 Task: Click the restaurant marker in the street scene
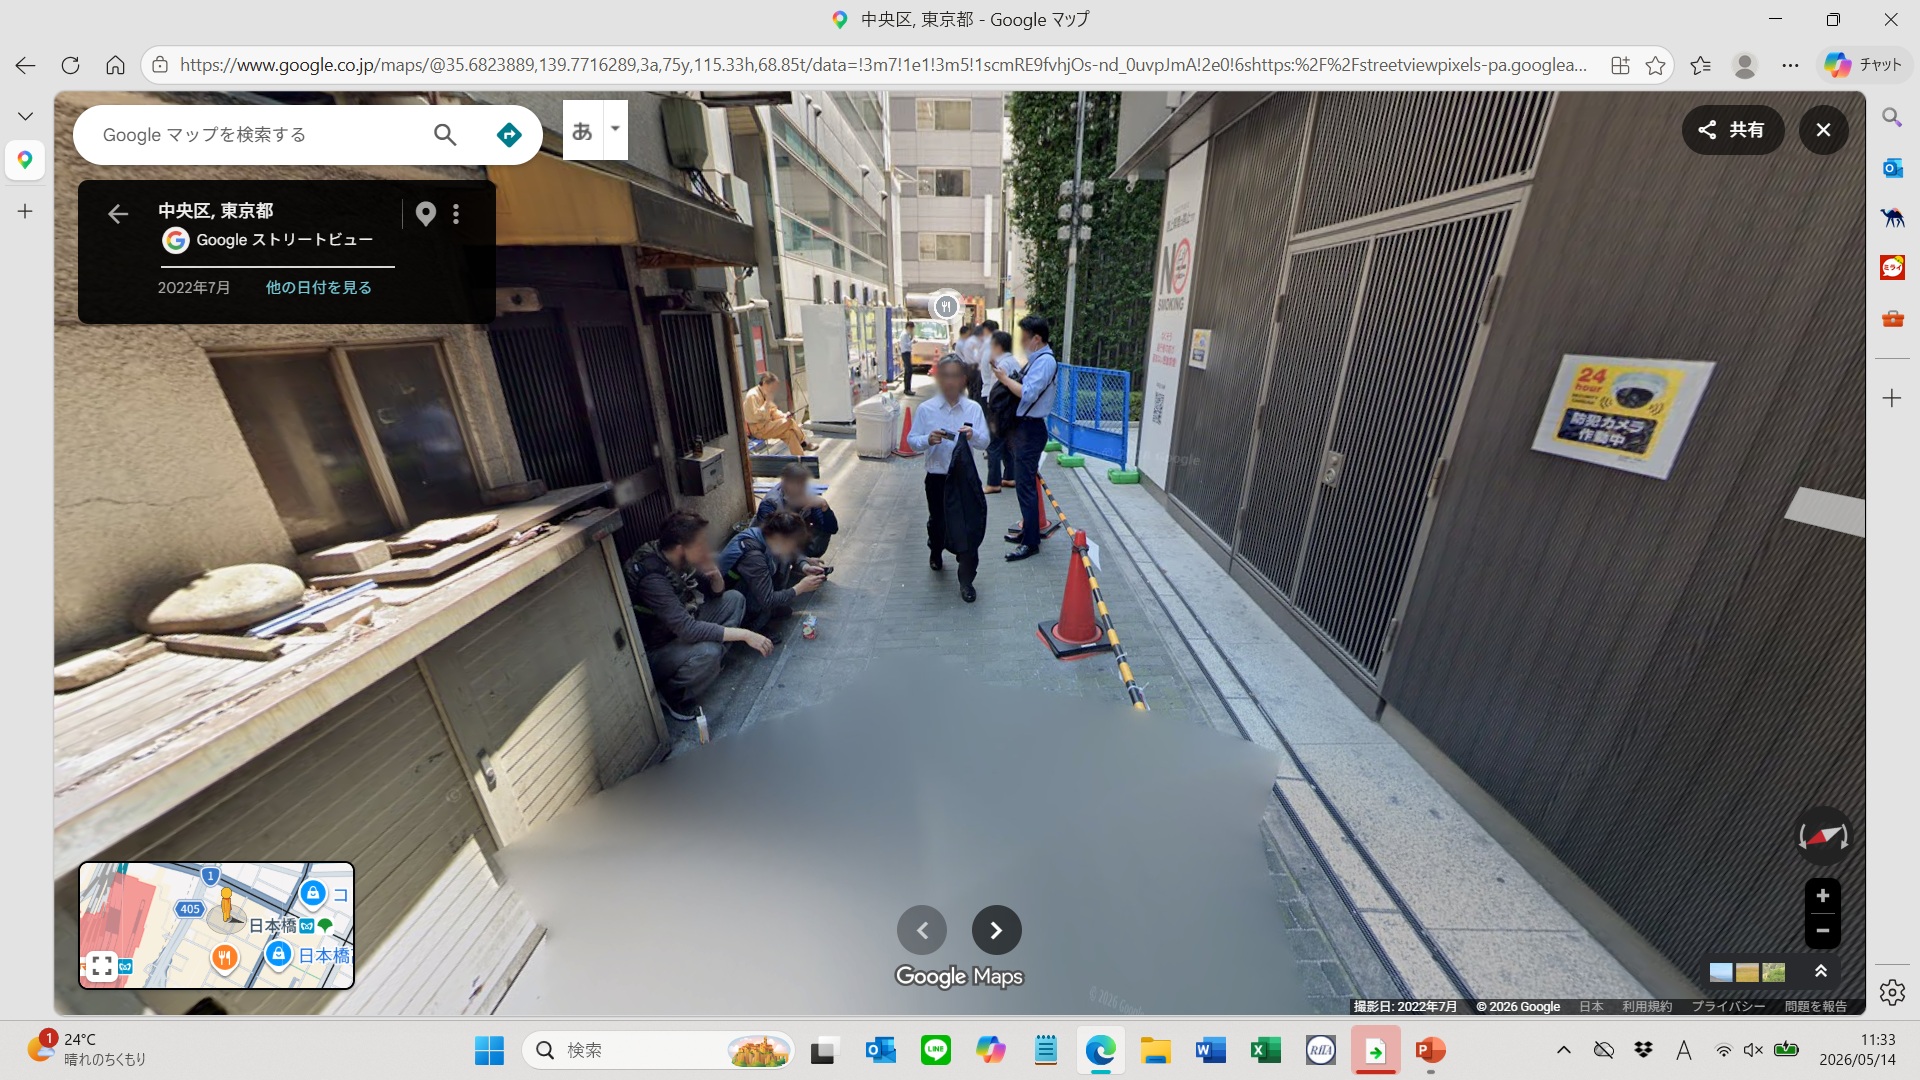point(945,306)
